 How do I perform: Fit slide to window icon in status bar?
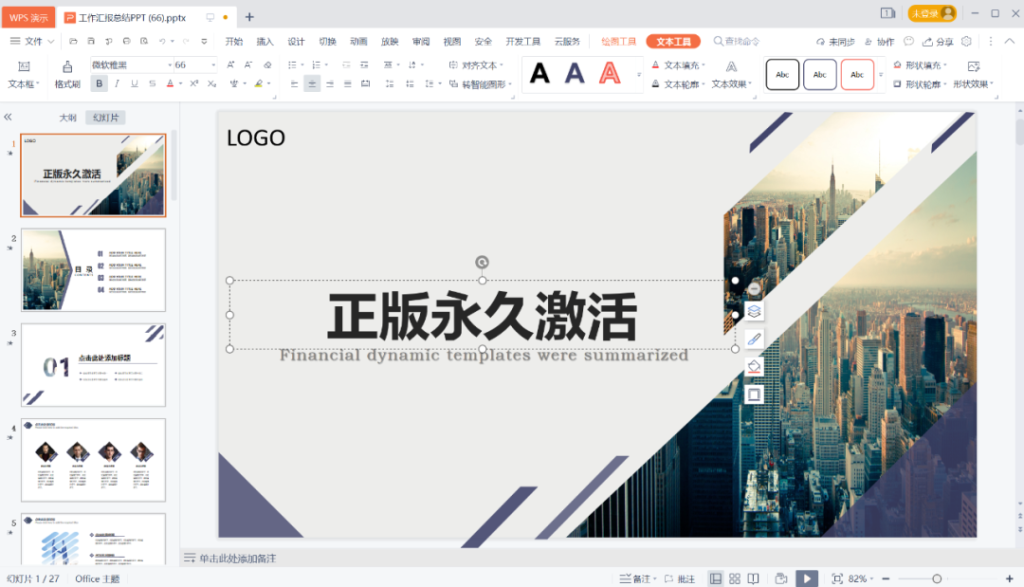[837, 579]
